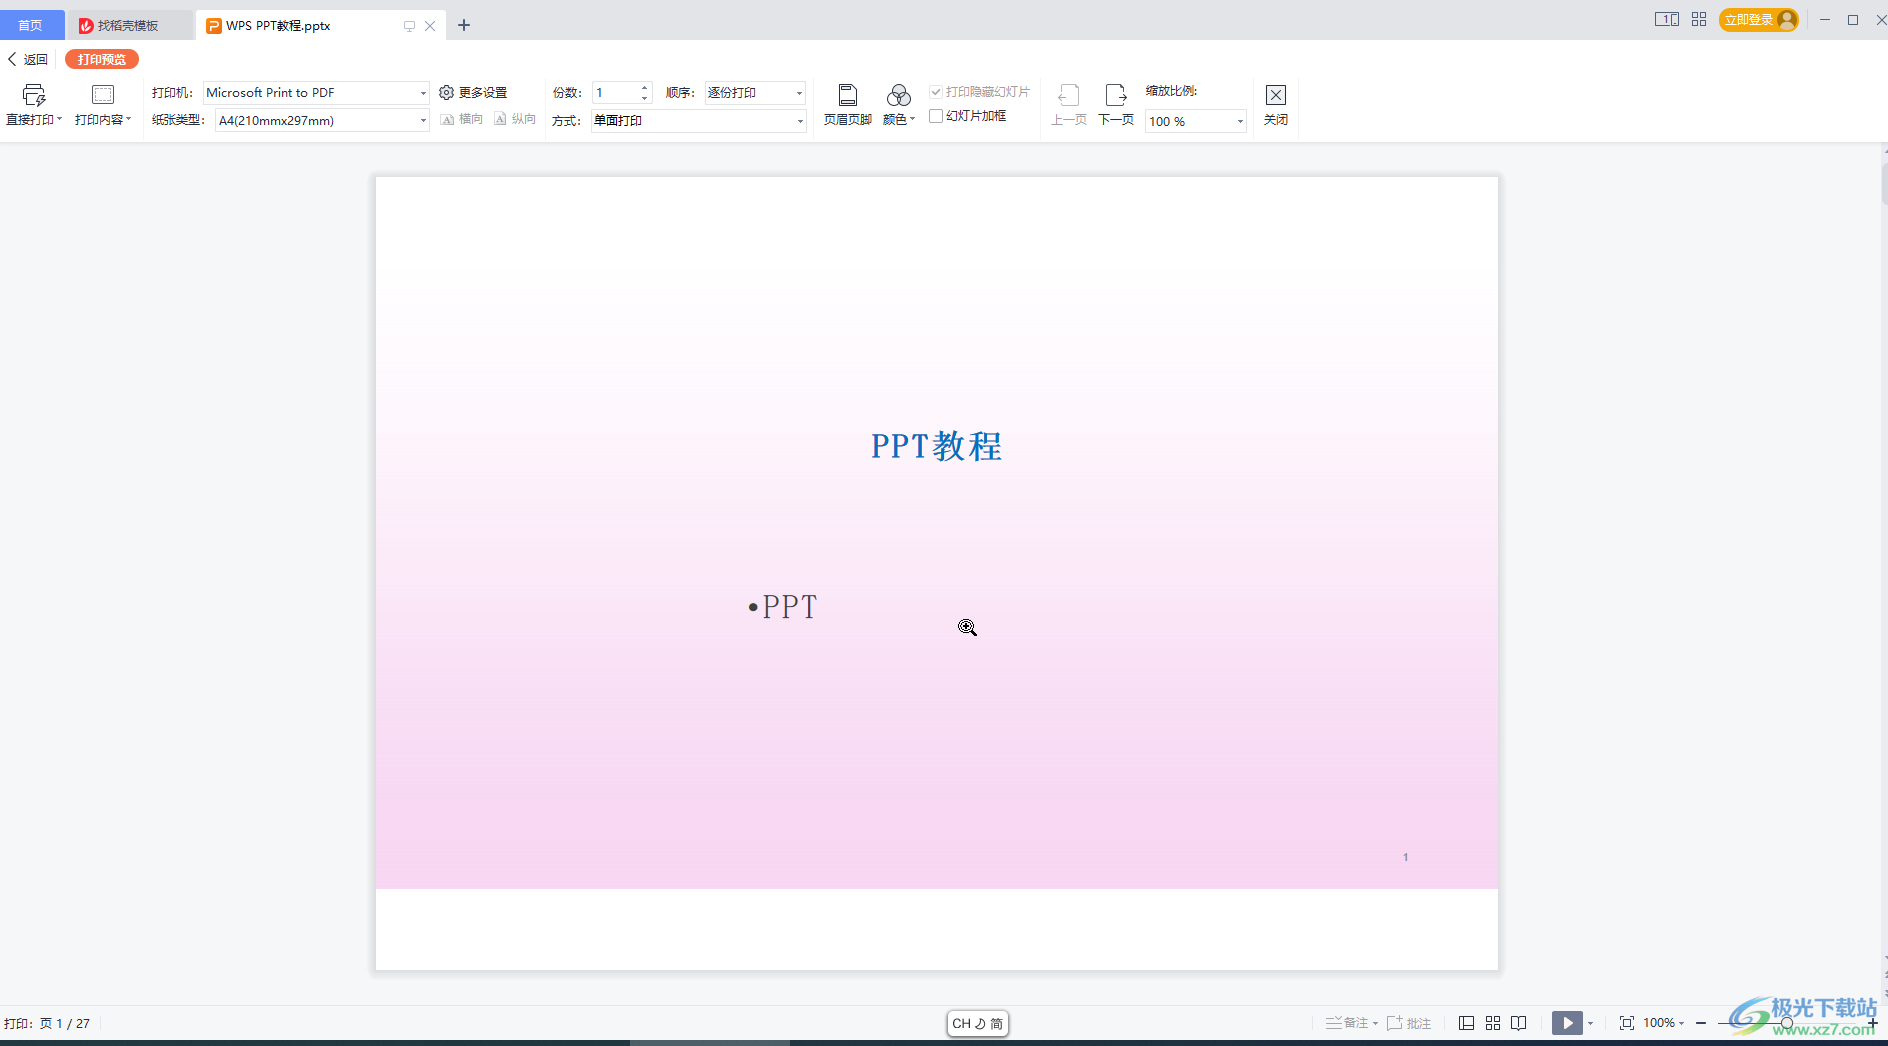
Task: Expand the Print Content dropdown arrow
Action: coord(129,119)
